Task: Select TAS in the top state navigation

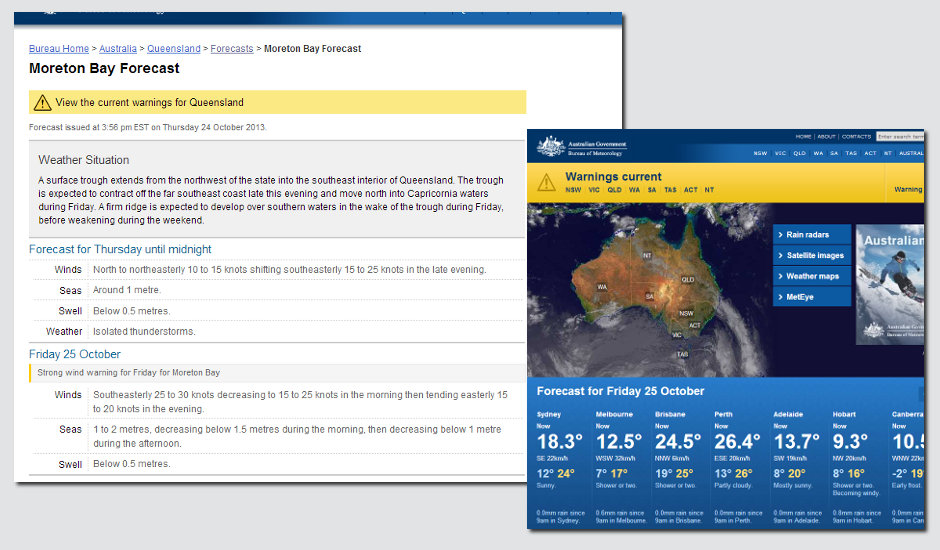Action: tap(851, 154)
